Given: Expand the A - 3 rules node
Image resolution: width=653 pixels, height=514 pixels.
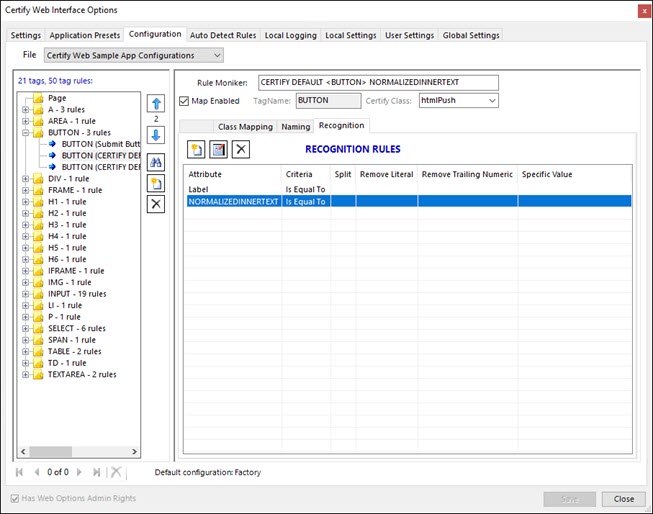Looking at the screenshot, I should coord(25,110).
